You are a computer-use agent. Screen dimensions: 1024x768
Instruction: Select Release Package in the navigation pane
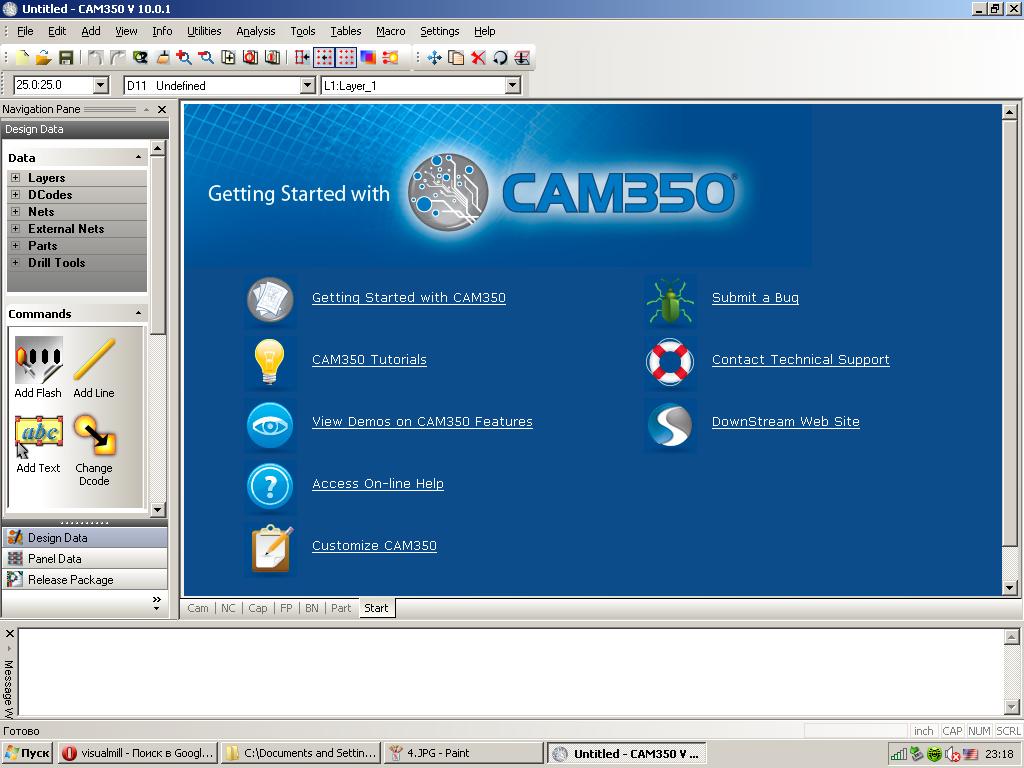pyautogui.click(x=85, y=579)
